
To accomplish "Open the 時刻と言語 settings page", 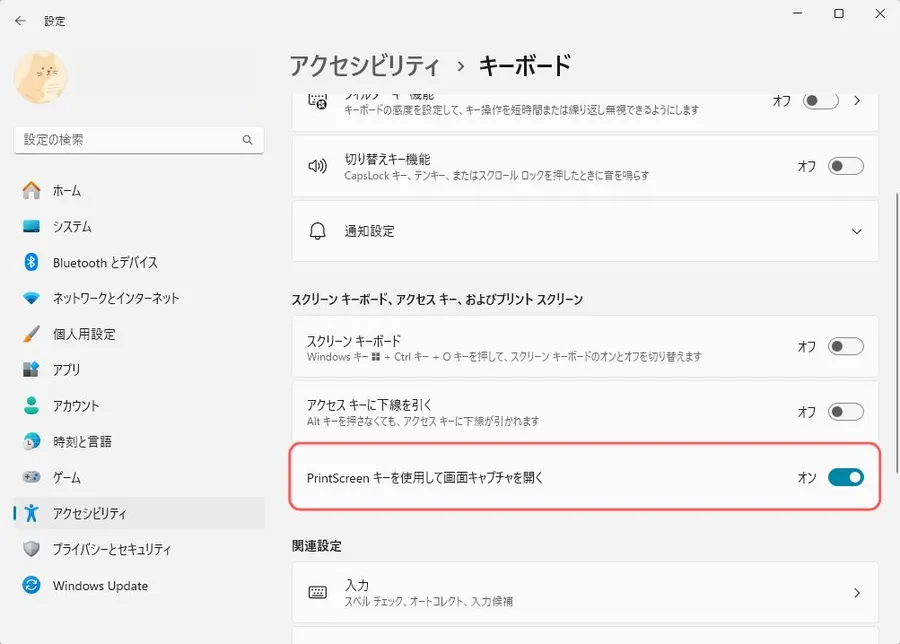I will point(82,442).
